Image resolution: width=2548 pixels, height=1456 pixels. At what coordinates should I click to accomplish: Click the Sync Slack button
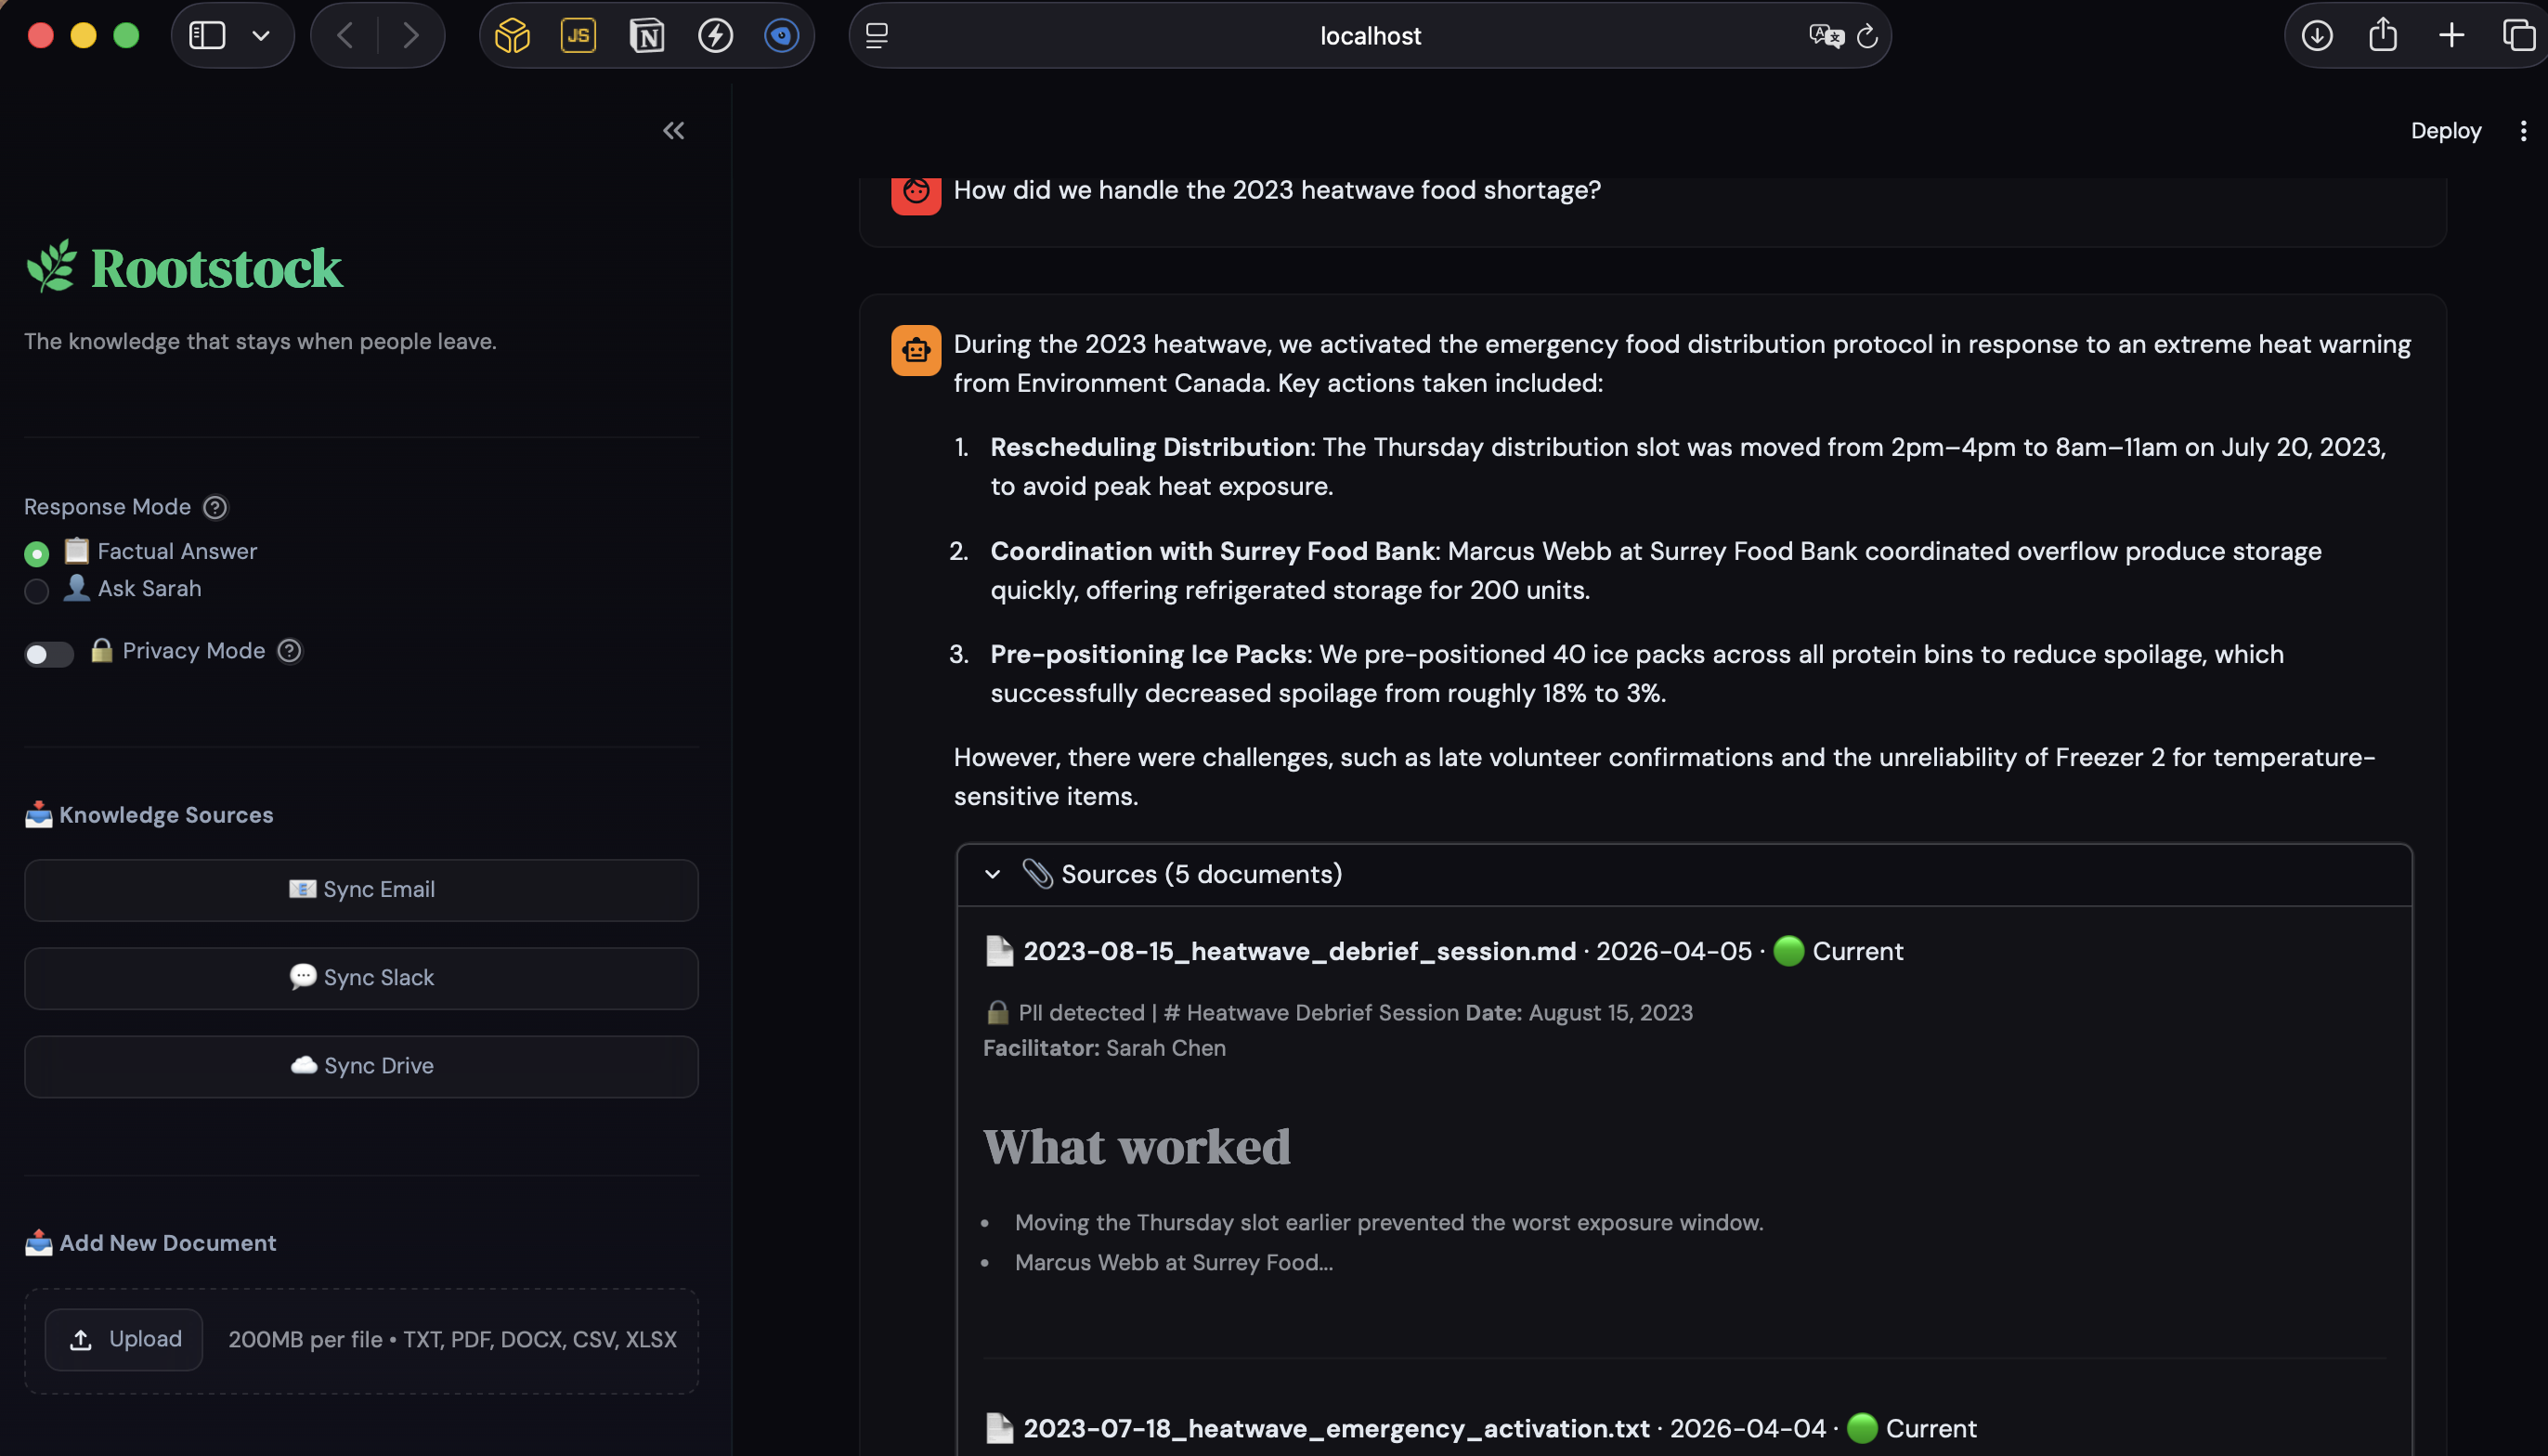[361, 977]
